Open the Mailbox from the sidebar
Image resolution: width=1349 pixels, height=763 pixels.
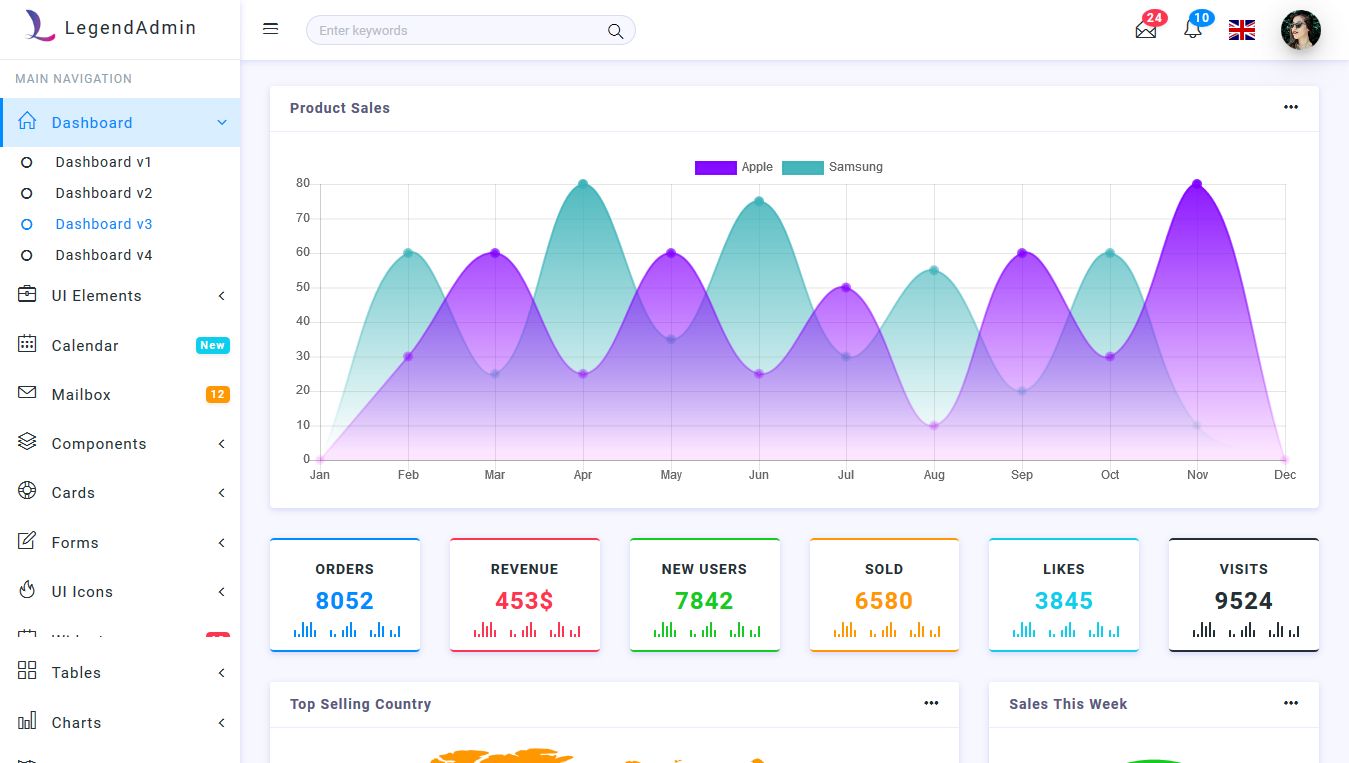pos(82,394)
